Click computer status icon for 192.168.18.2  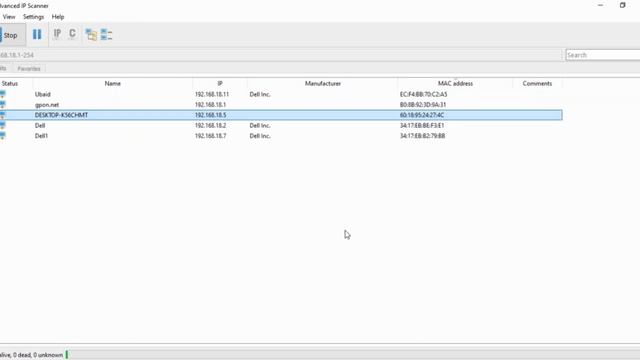click(3, 125)
